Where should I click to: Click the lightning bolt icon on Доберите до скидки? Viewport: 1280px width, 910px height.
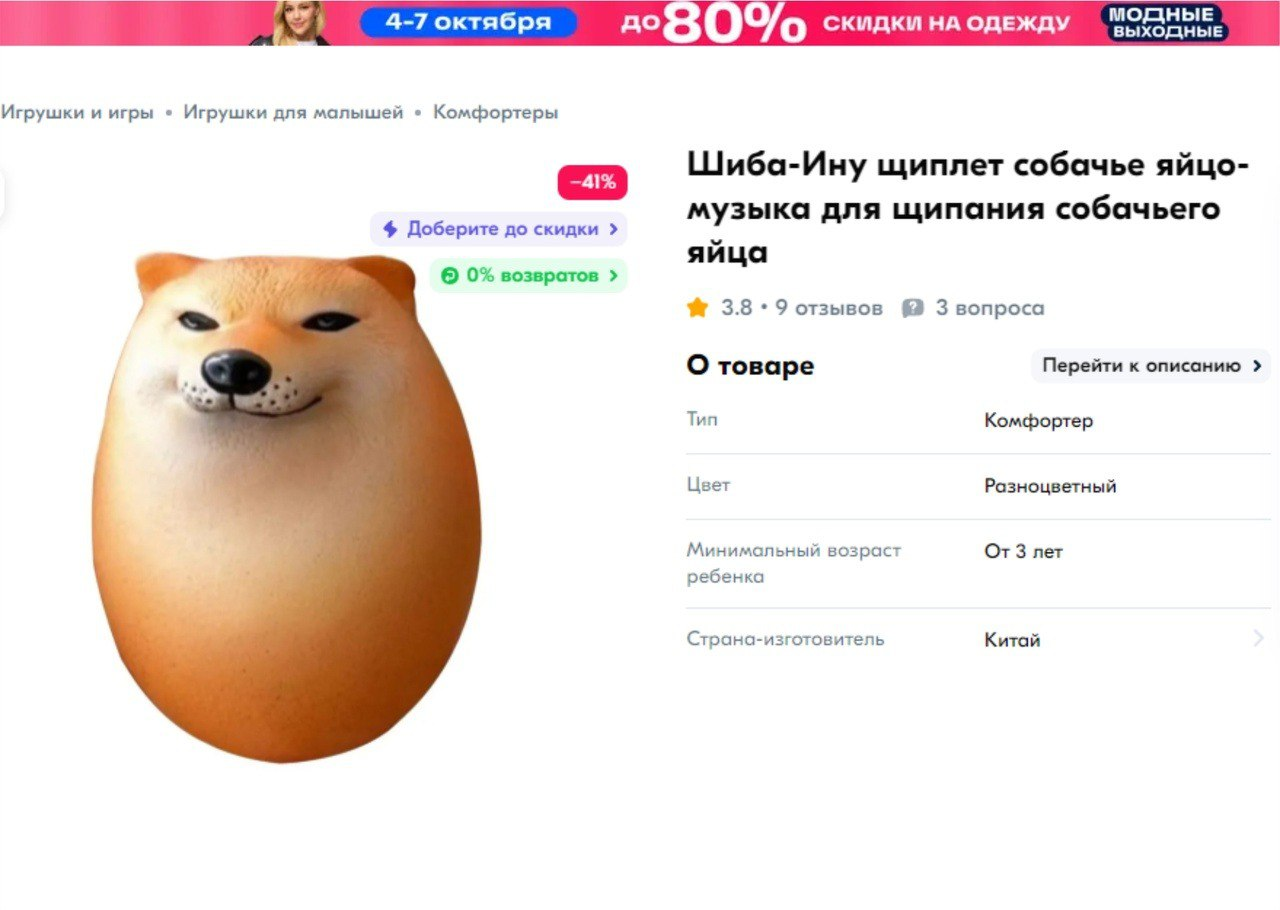coord(390,229)
